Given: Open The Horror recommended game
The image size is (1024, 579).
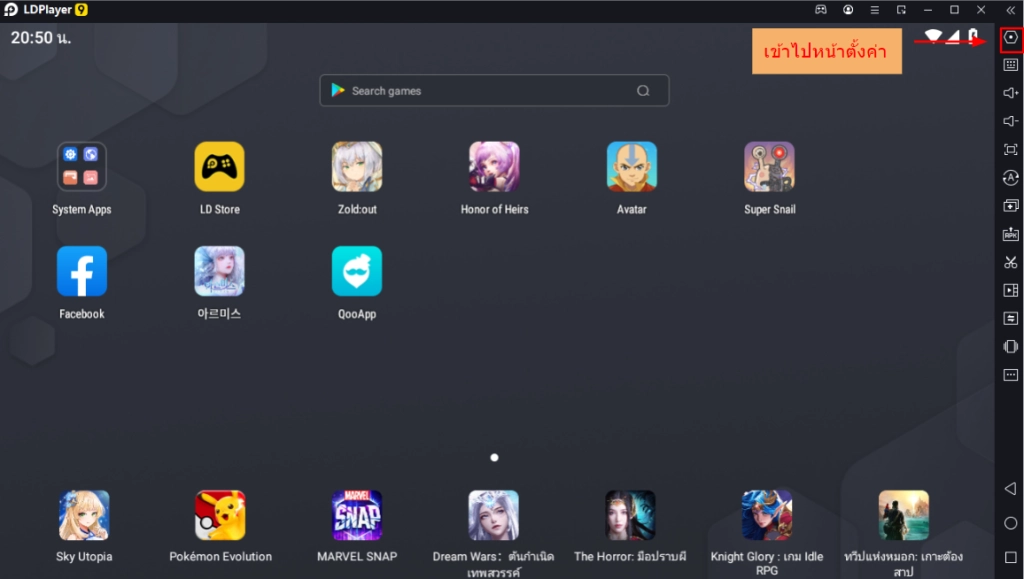Looking at the screenshot, I should coord(630,515).
